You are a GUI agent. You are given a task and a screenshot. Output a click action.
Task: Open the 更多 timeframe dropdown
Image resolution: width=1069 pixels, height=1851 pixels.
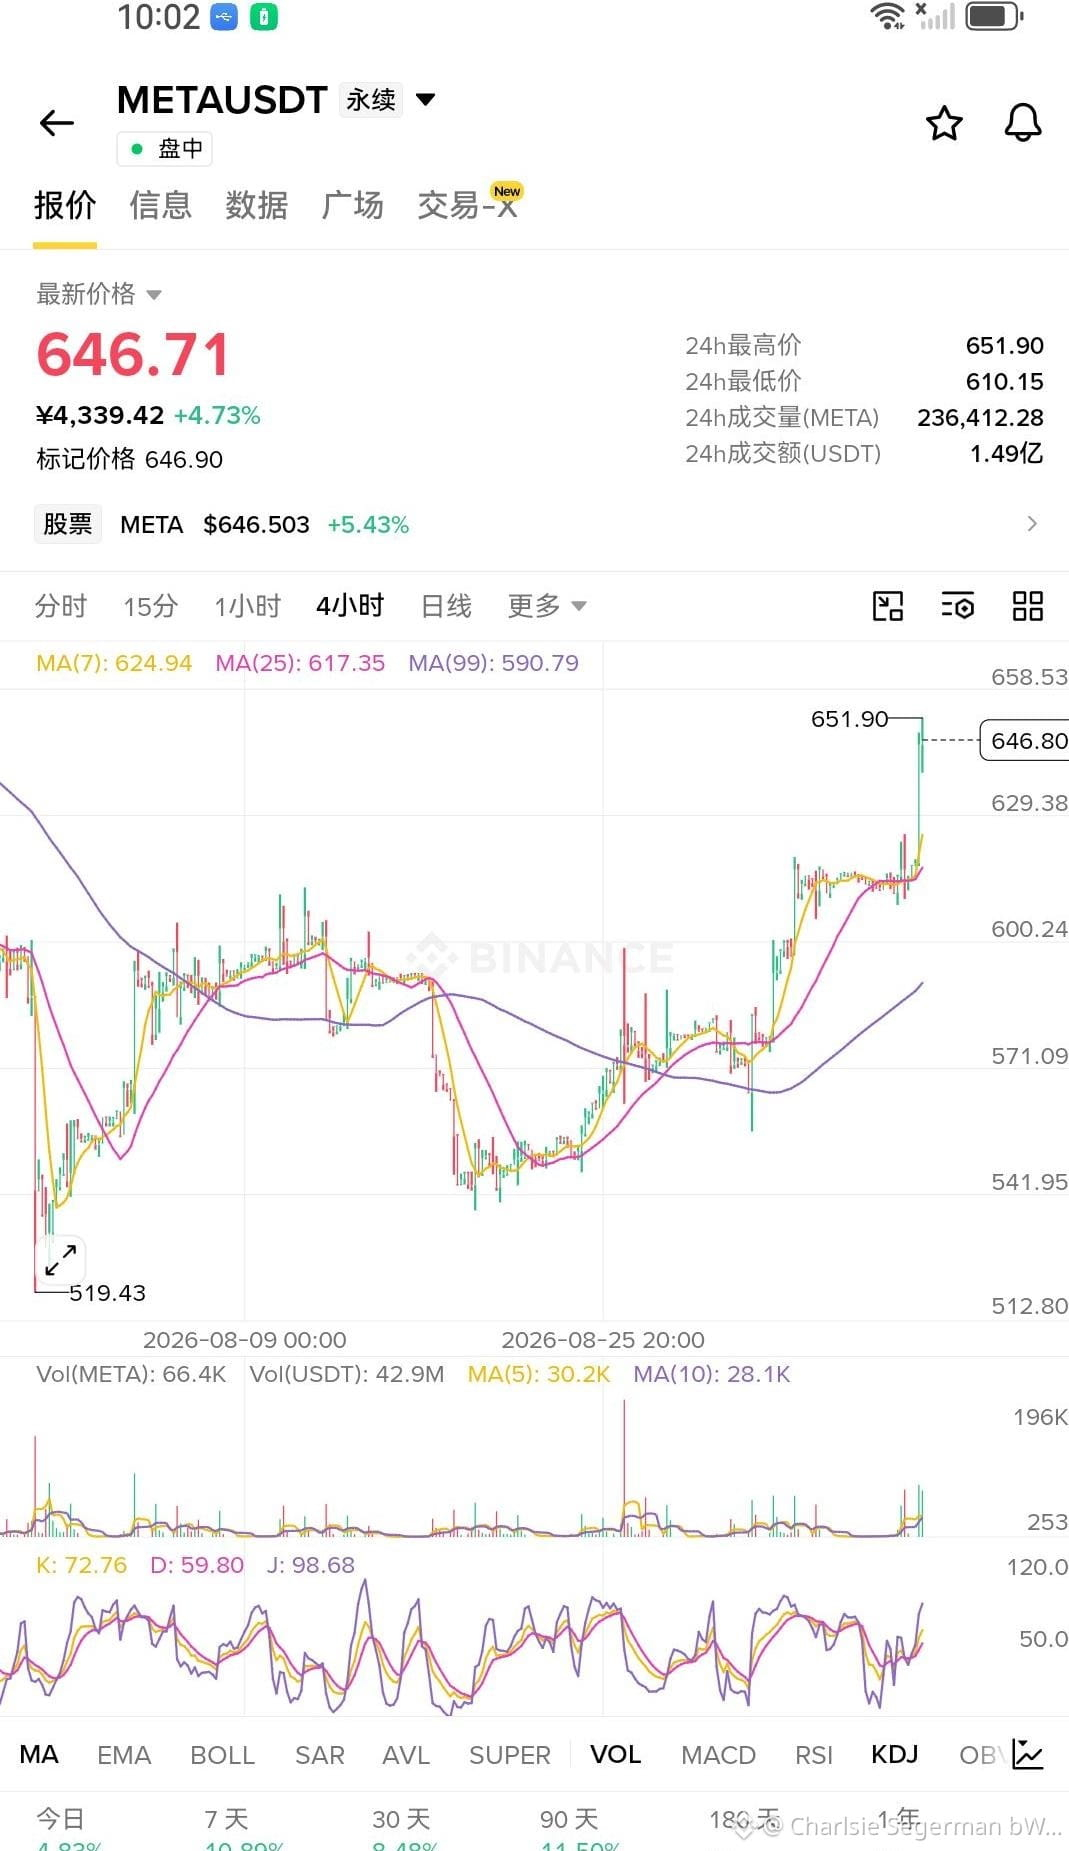point(547,606)
